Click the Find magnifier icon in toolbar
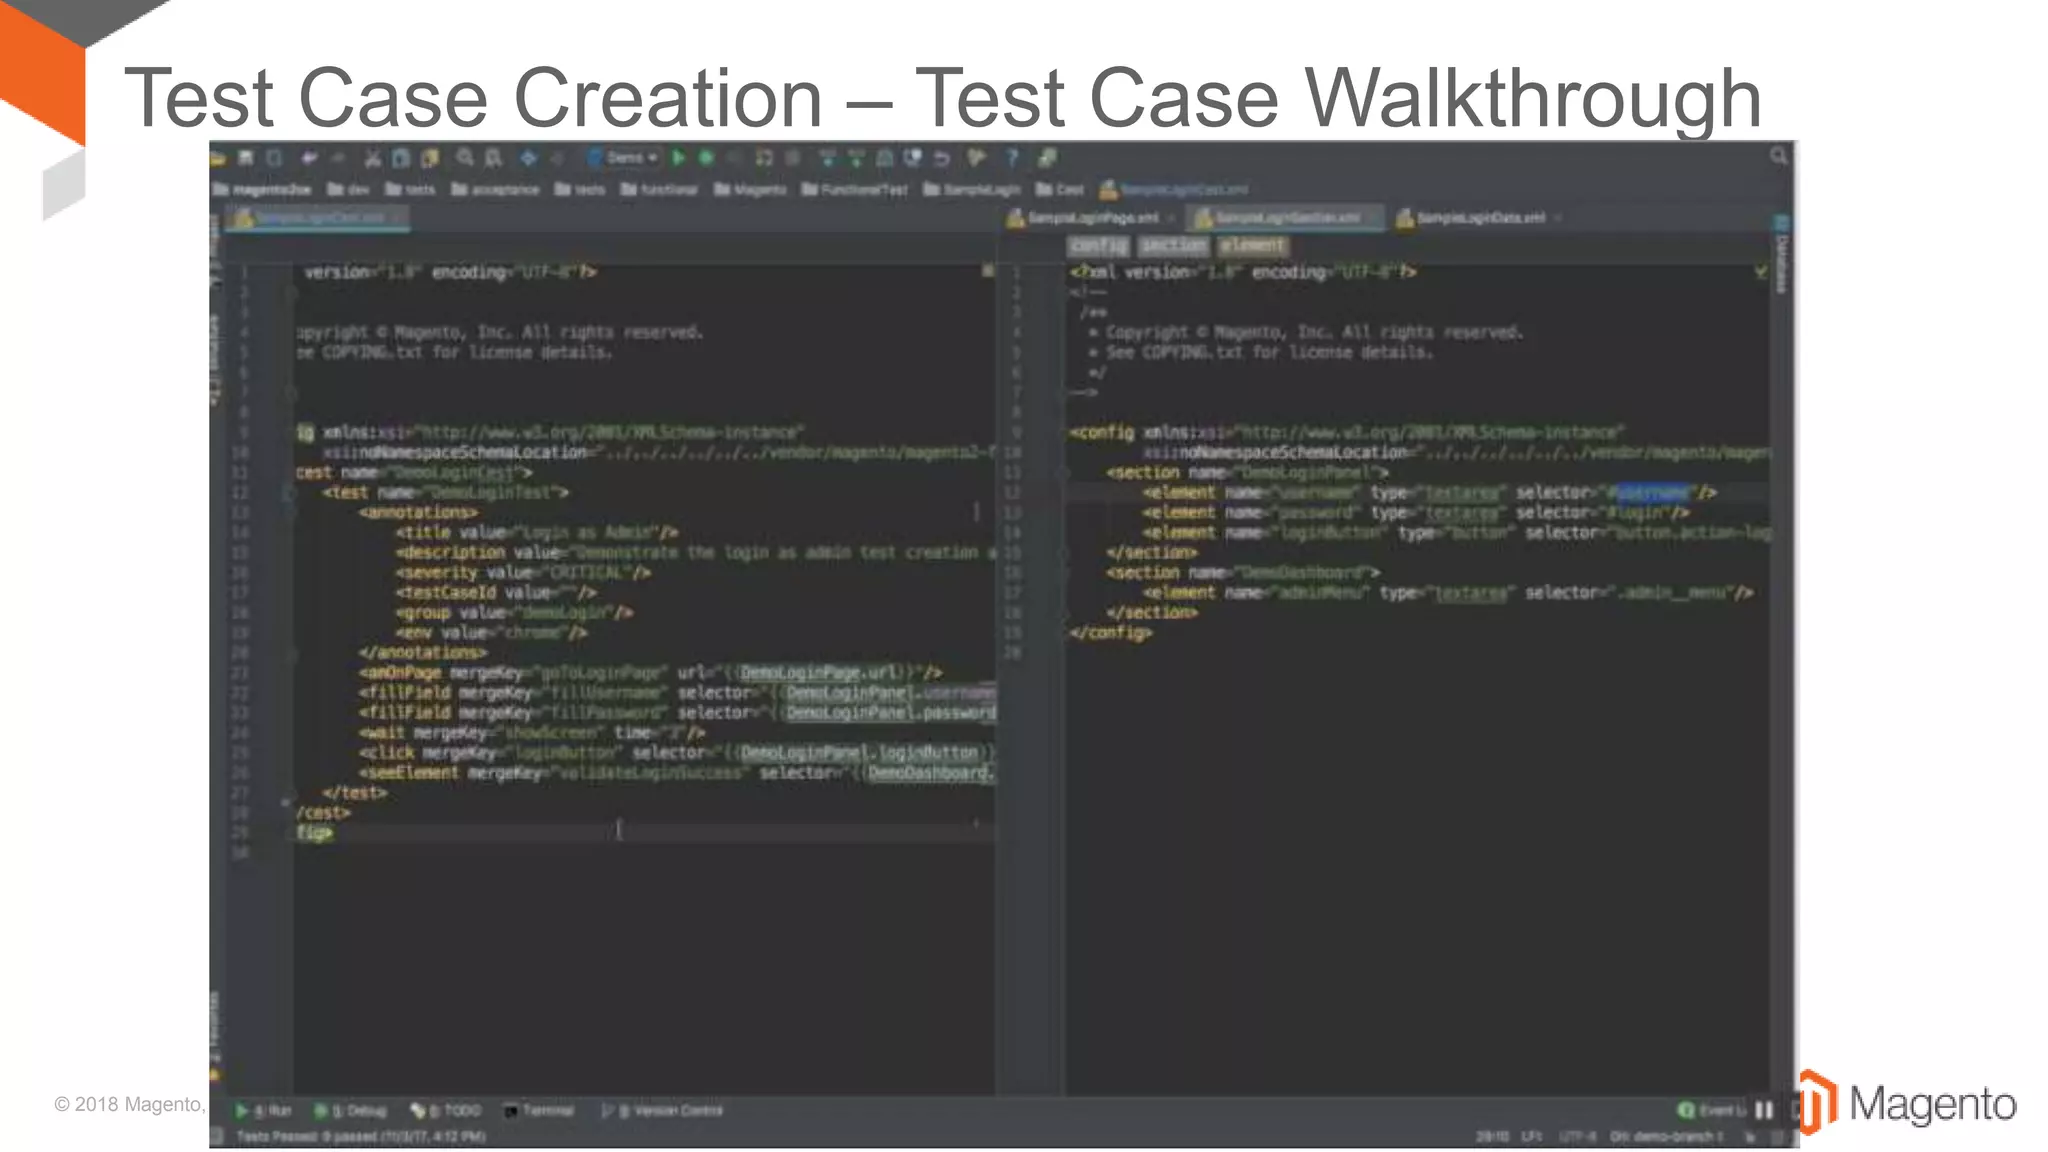Image resolution: width=2048 pixels, height=1152 pixels. 465,158
